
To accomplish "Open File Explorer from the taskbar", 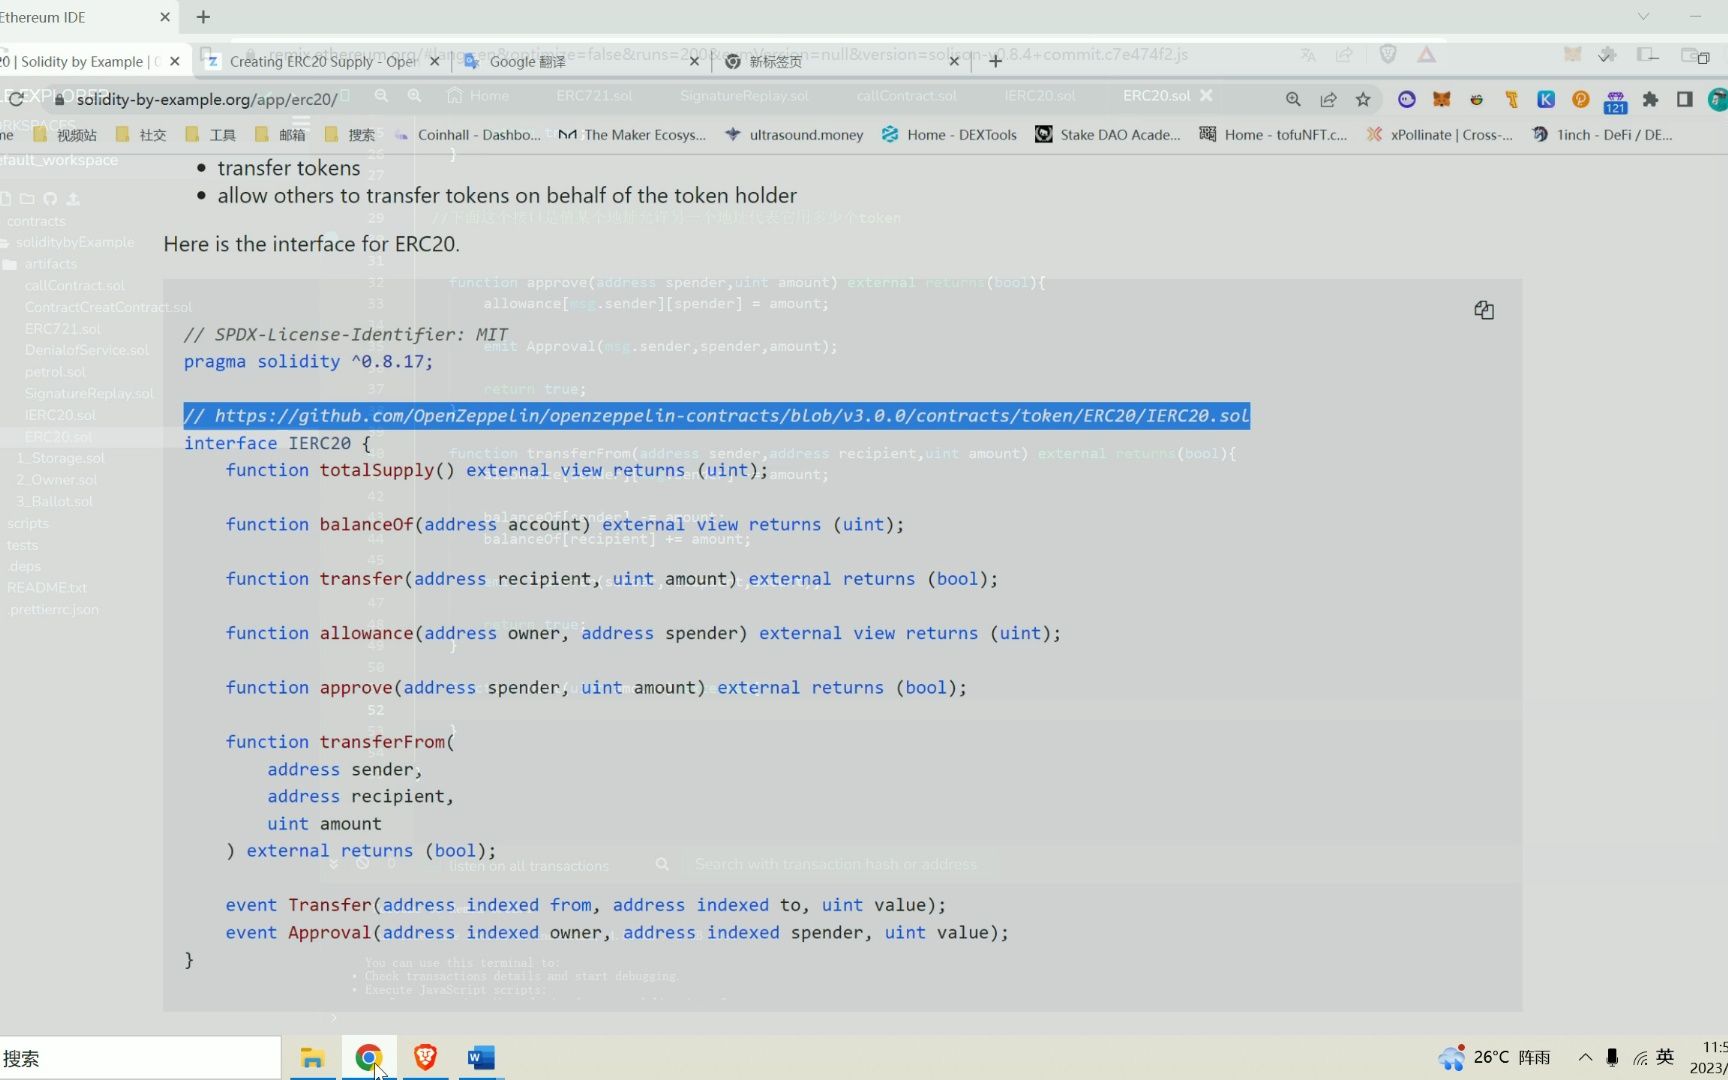I will click(x=313, y=1058).
